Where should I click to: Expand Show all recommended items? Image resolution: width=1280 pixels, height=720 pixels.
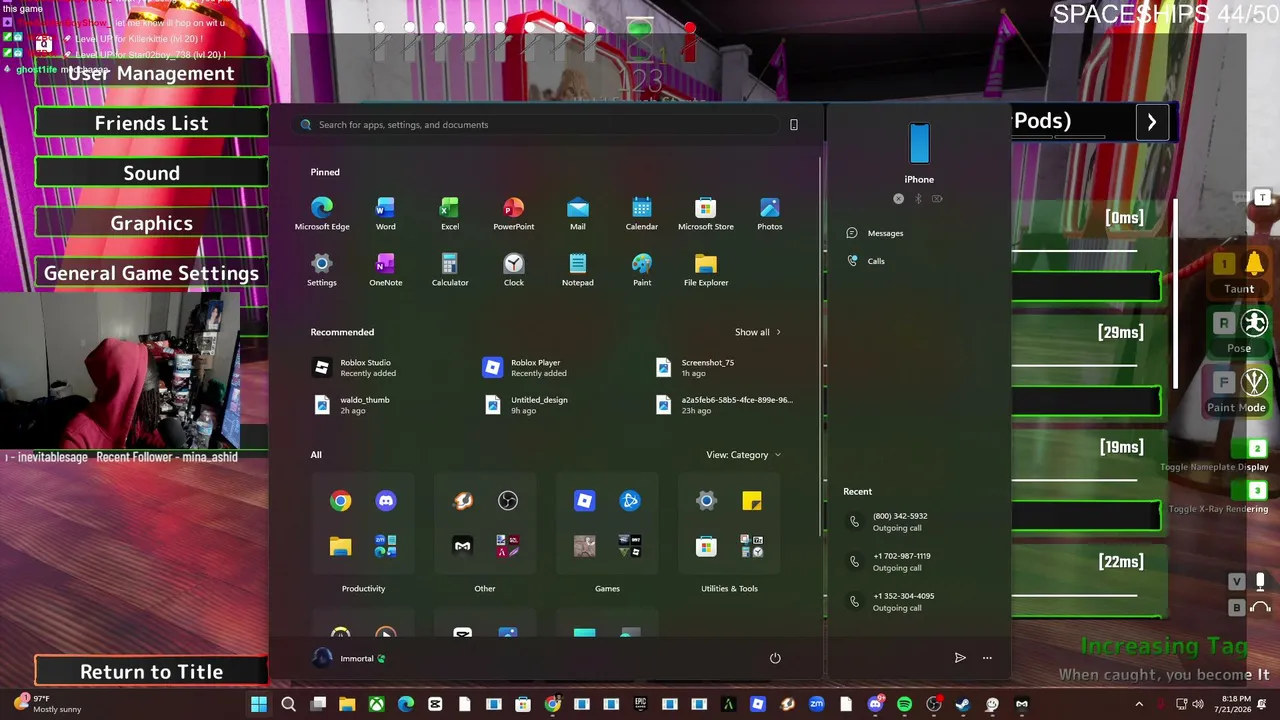point(757,332)
